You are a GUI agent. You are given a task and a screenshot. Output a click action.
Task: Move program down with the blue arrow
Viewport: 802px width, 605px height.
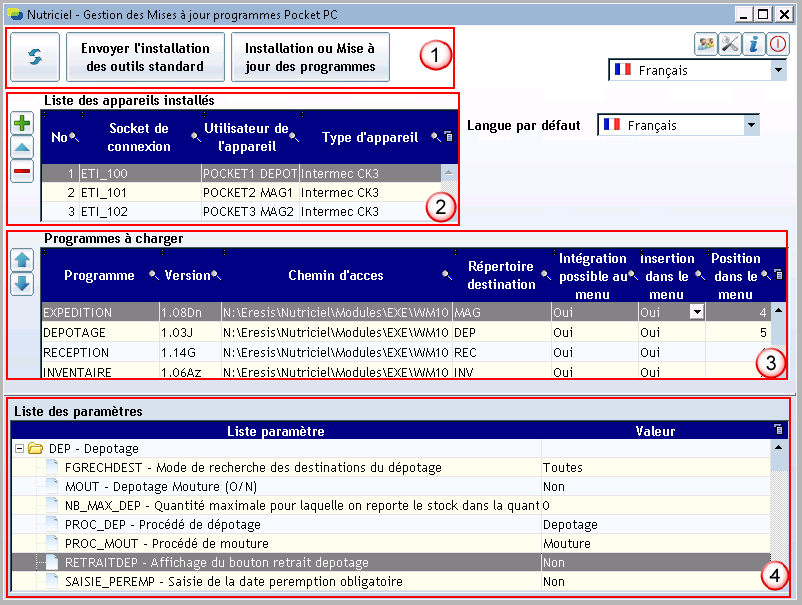point(22,284)
